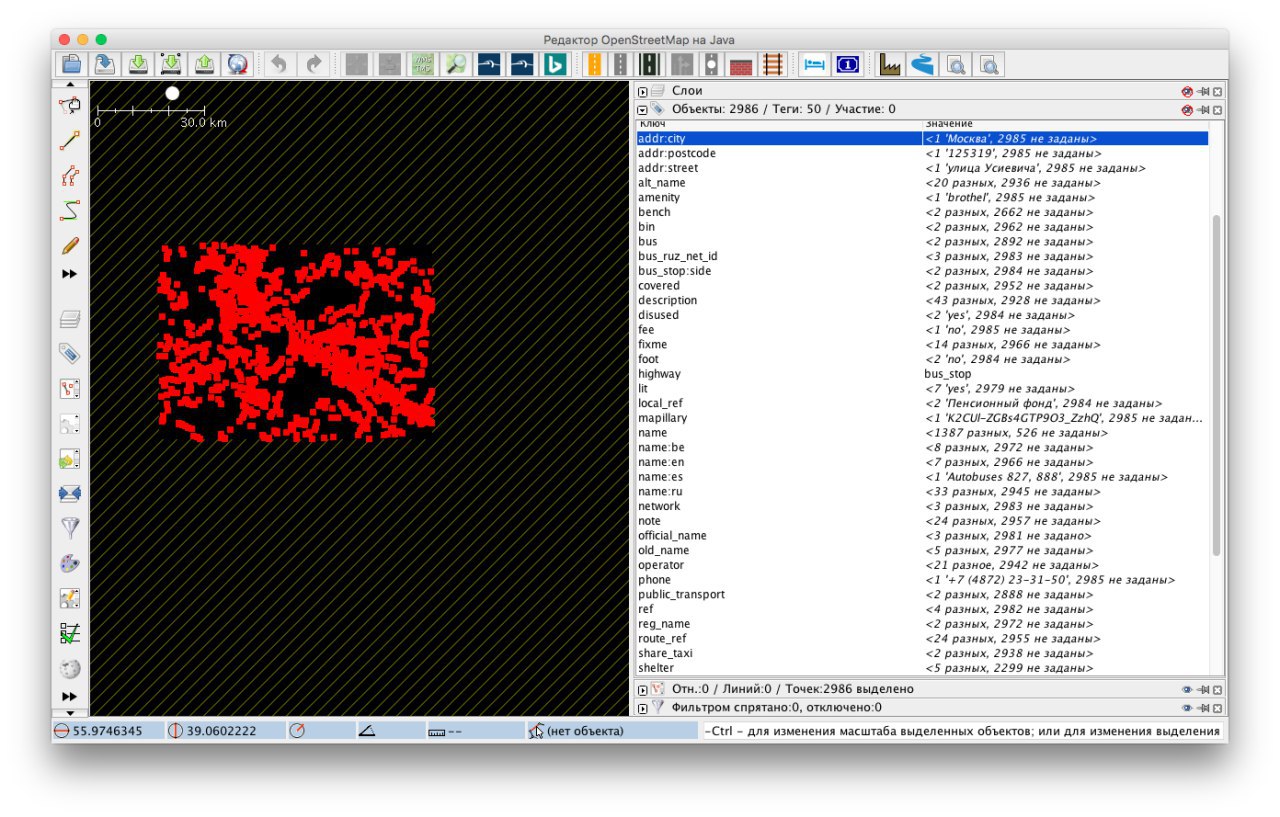The height and width of the screenshot is (817, 1280).
Task: Undock the Слои panel with pin icon
Action: pyautogui.click(x=1203, y=91)
